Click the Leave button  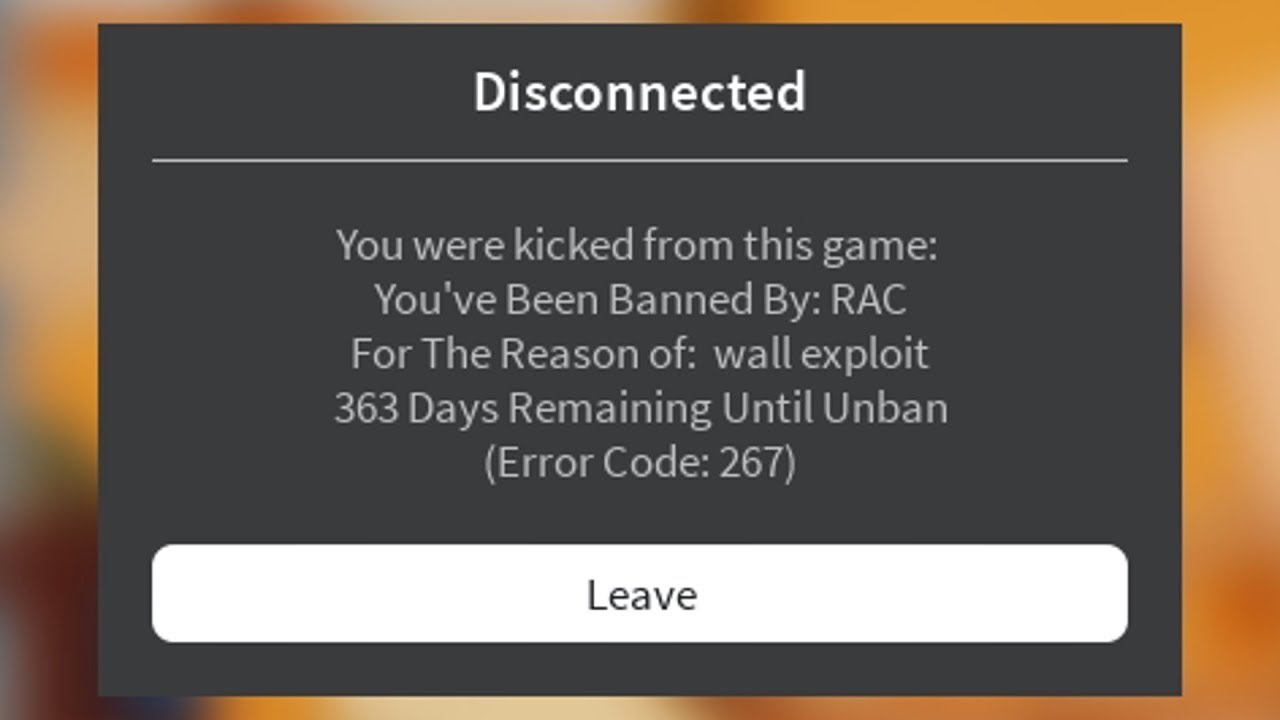(640, 593)
